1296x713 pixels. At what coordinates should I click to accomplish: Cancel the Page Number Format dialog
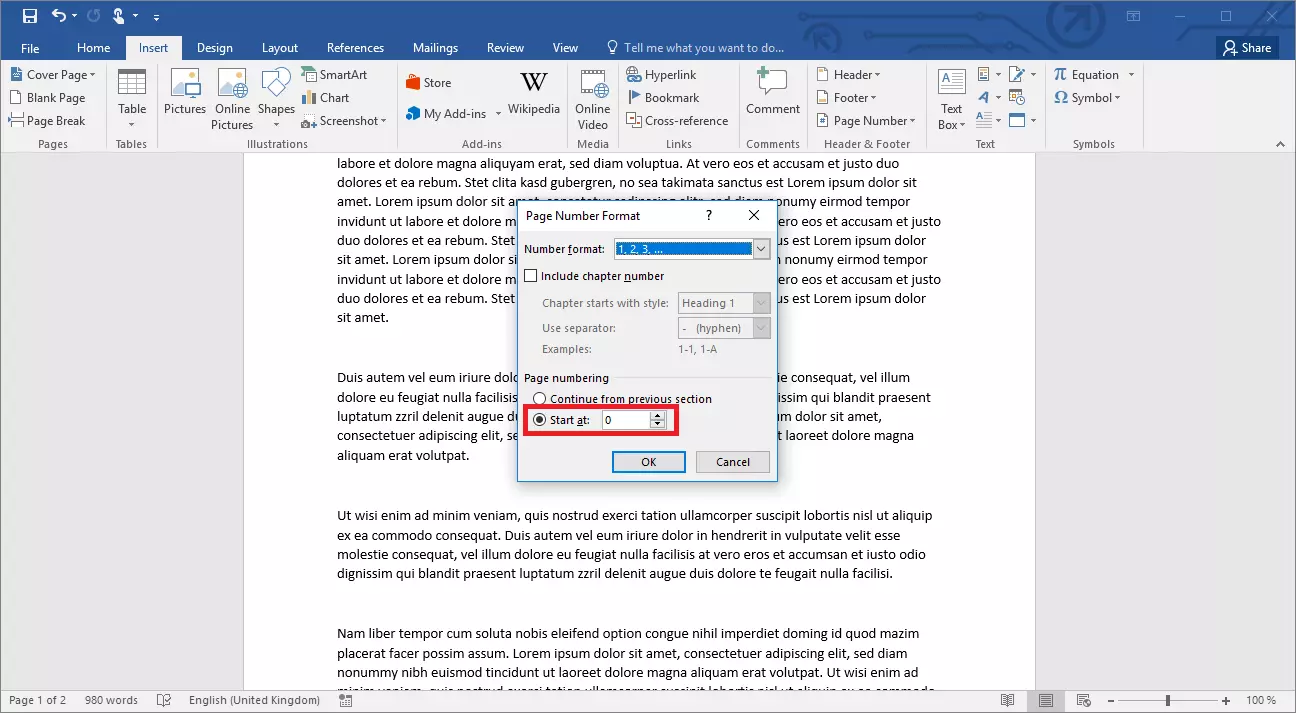point(732,461)
